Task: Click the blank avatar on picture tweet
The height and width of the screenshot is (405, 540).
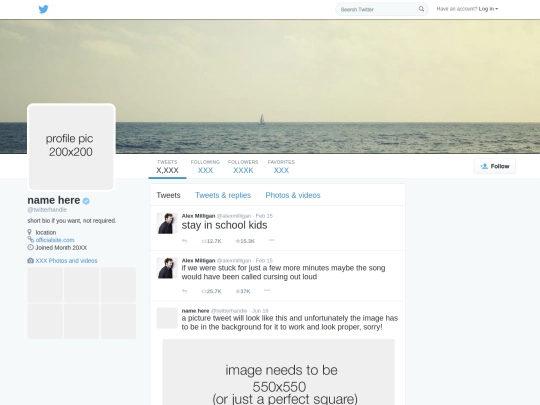Action: point(167,318)
